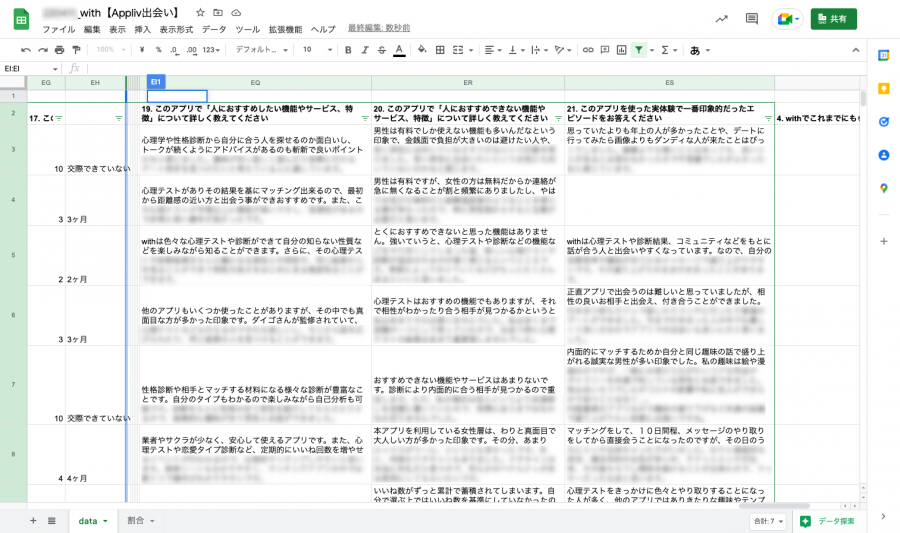Select the paint format tool
The image size is (900, 533).
(76, 50)
